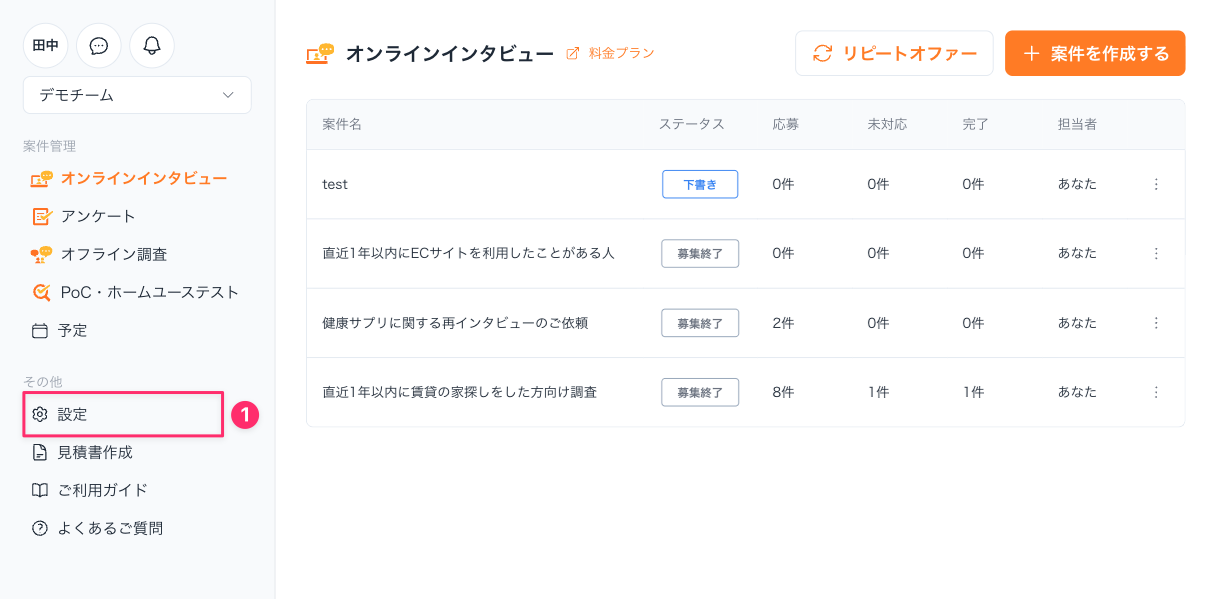Click the 田中 user avatar
Viewport: 1213px width, 599px height.
[46, 46]
